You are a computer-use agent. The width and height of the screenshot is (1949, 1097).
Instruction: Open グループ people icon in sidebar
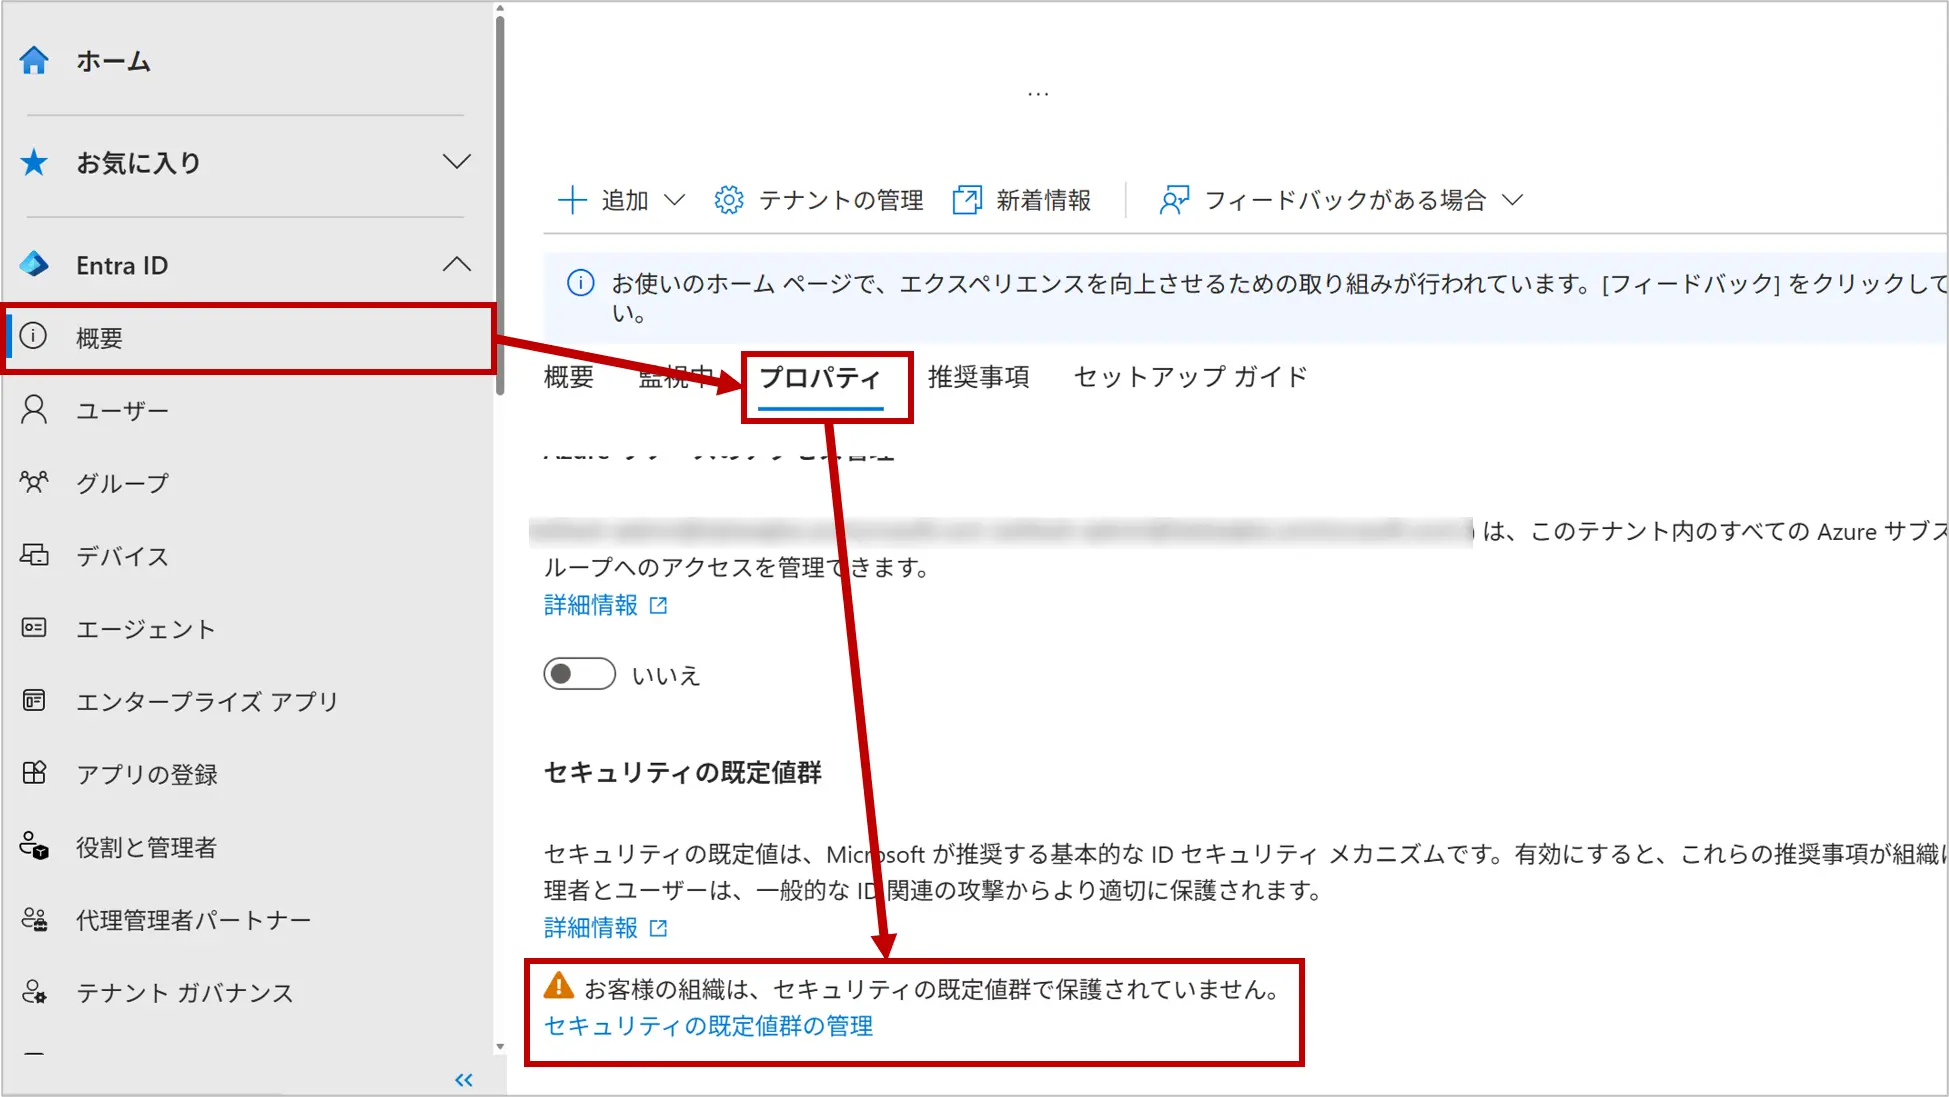coord(34,482)
